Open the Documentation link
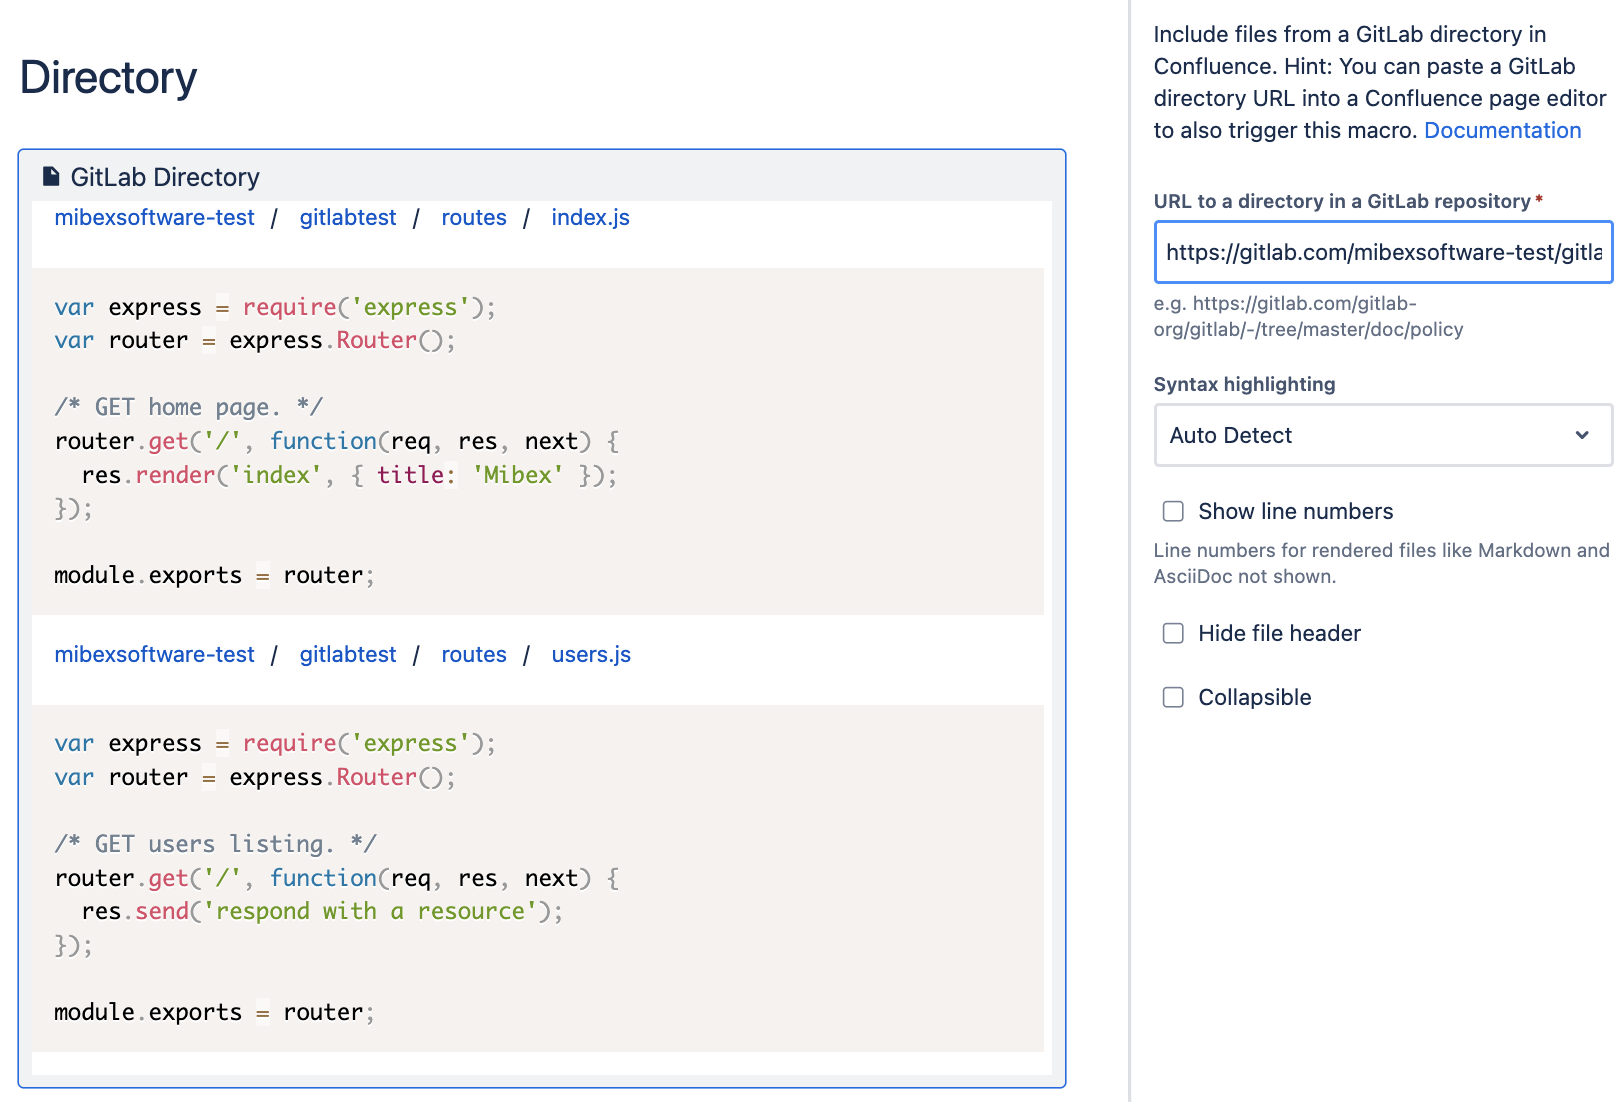Screen dimensions: 1624x1102 point(1502,130)
